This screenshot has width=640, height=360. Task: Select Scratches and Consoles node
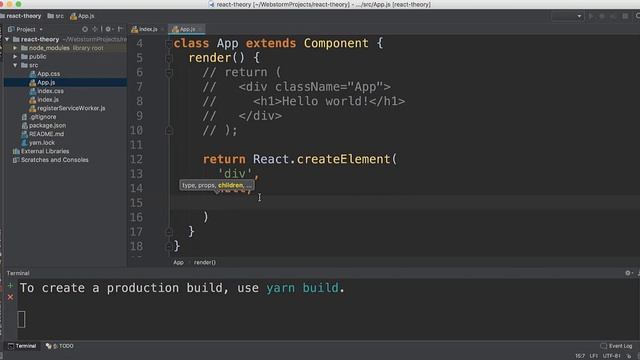[54, 160]
